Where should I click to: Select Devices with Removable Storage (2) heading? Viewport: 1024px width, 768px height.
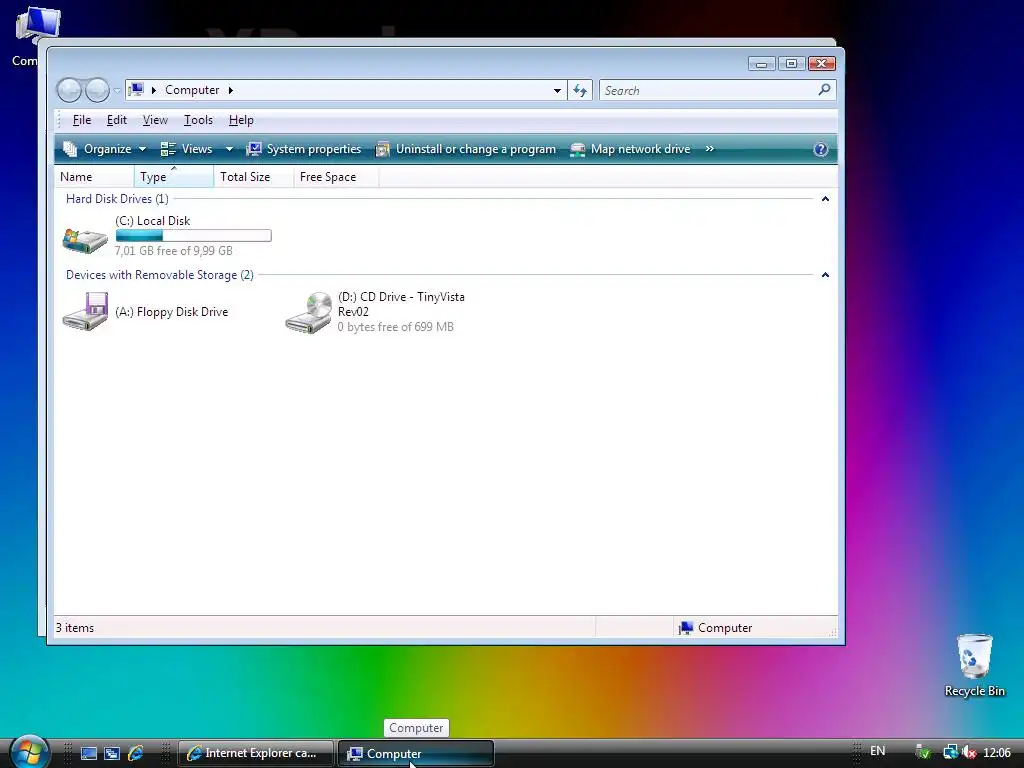[x=160, y=275]
